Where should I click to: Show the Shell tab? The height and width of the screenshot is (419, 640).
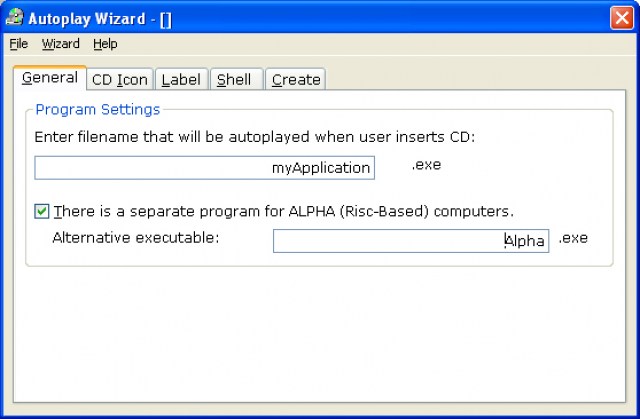pos(234,80)
